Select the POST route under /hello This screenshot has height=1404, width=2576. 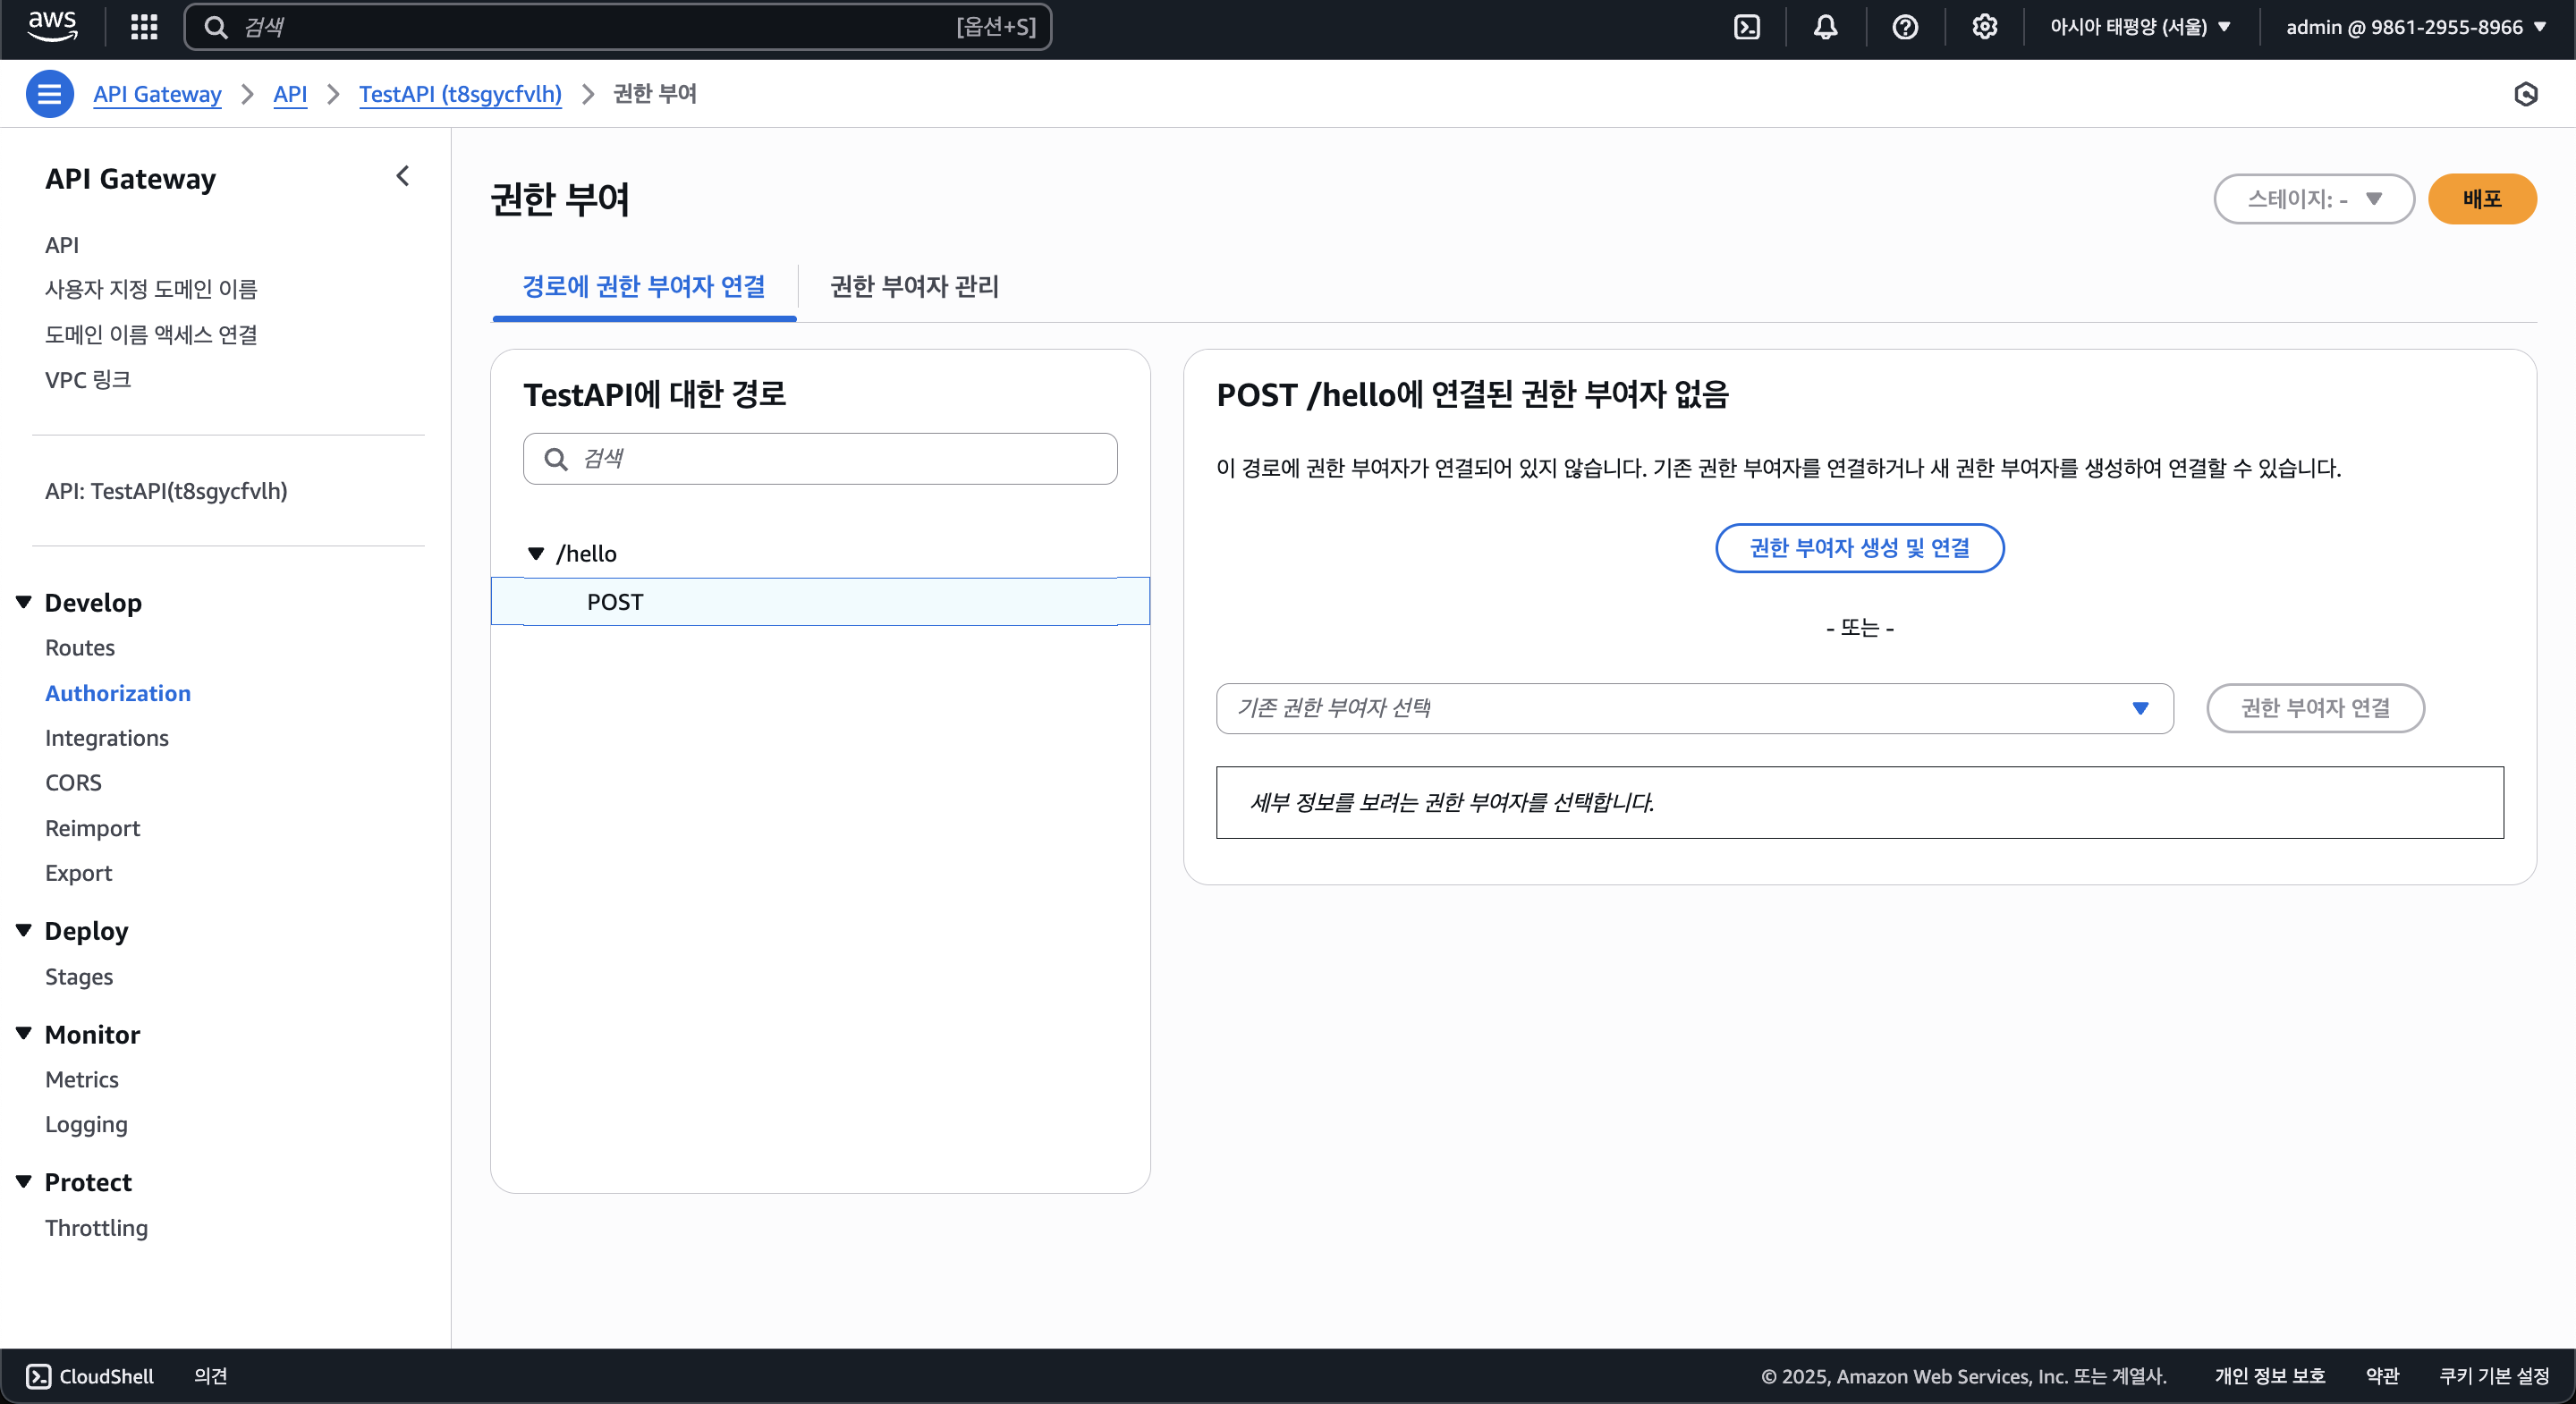pos(820,602)
